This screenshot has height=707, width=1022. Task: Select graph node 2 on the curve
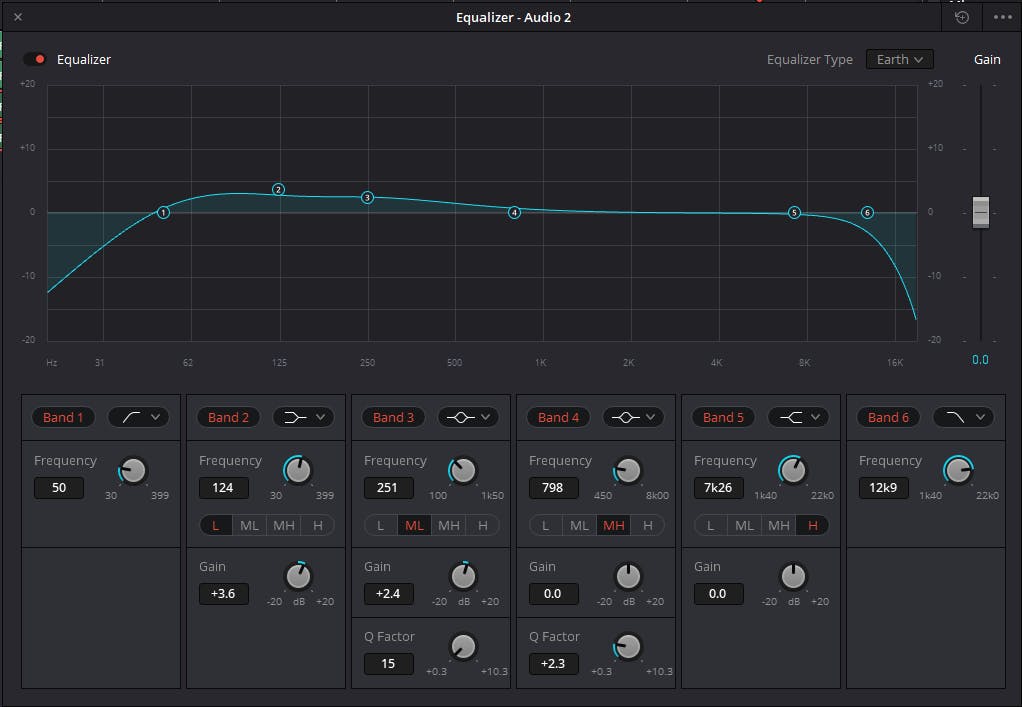click(278, 190)
